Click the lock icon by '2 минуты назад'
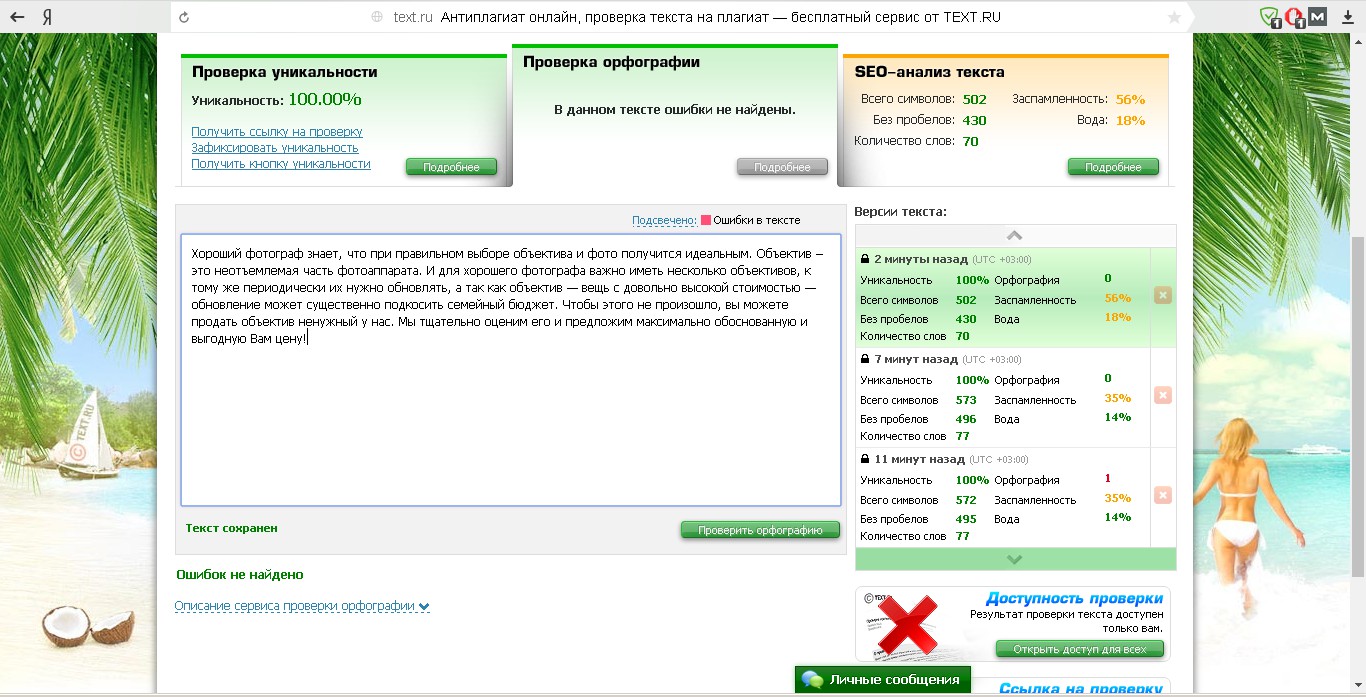This screenshot has height=697, width=1366. [x=865, y=259]
